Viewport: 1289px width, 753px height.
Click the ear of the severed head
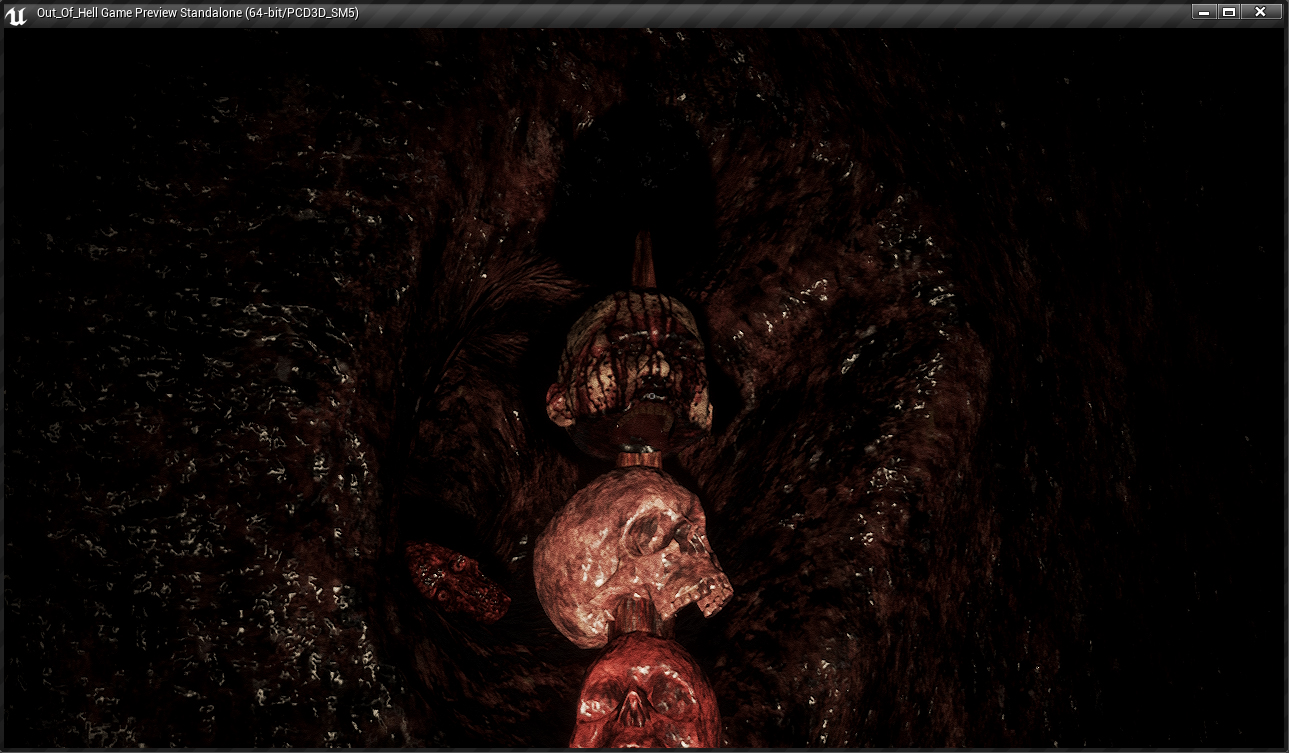pyautogui.click(x=561, y=403)
